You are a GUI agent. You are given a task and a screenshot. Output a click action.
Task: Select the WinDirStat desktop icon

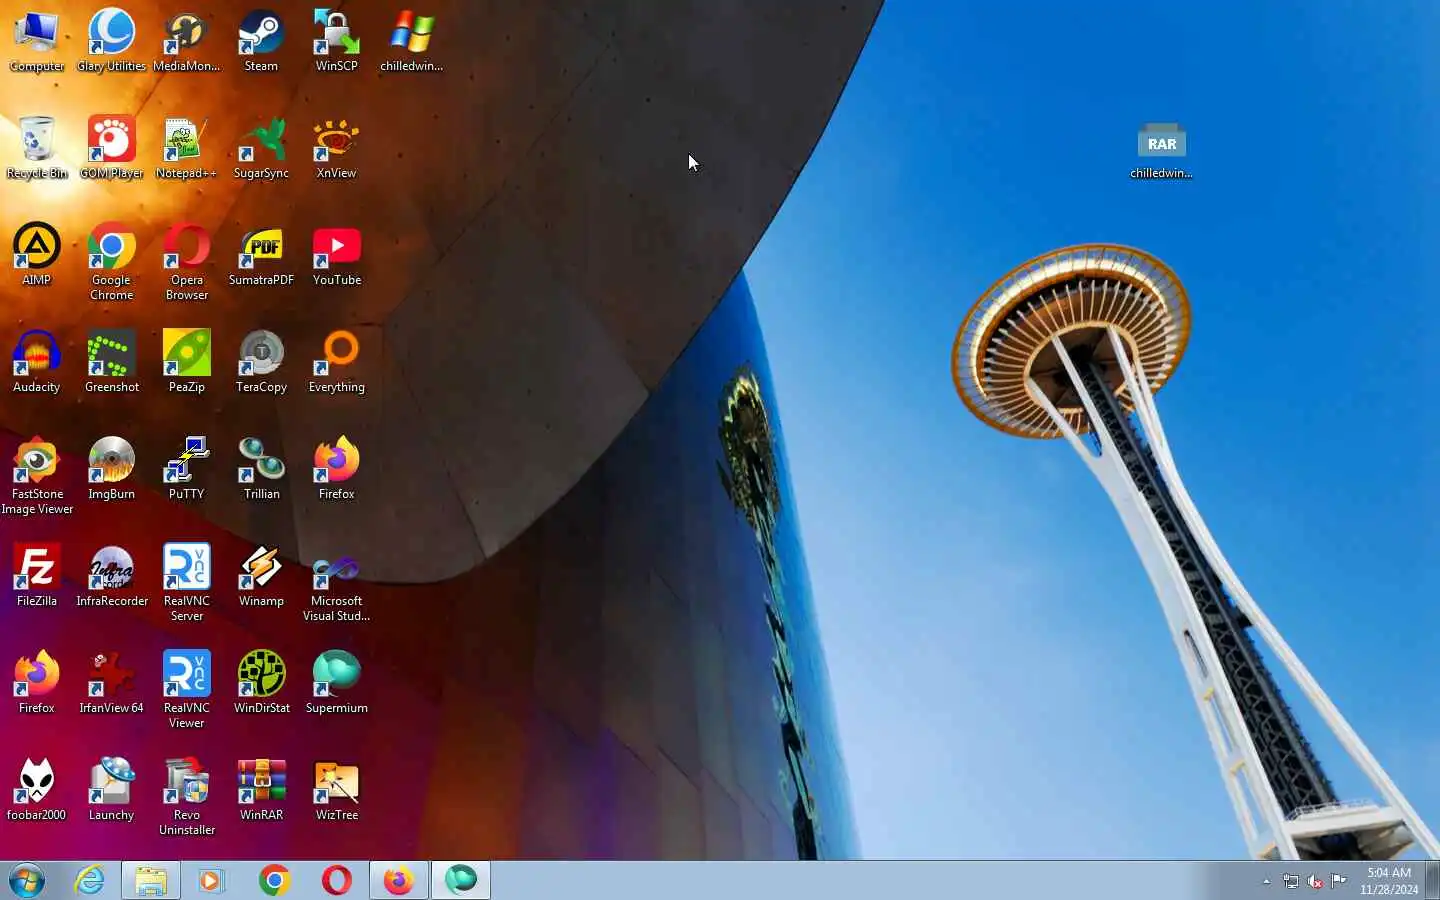click(261, 682)
